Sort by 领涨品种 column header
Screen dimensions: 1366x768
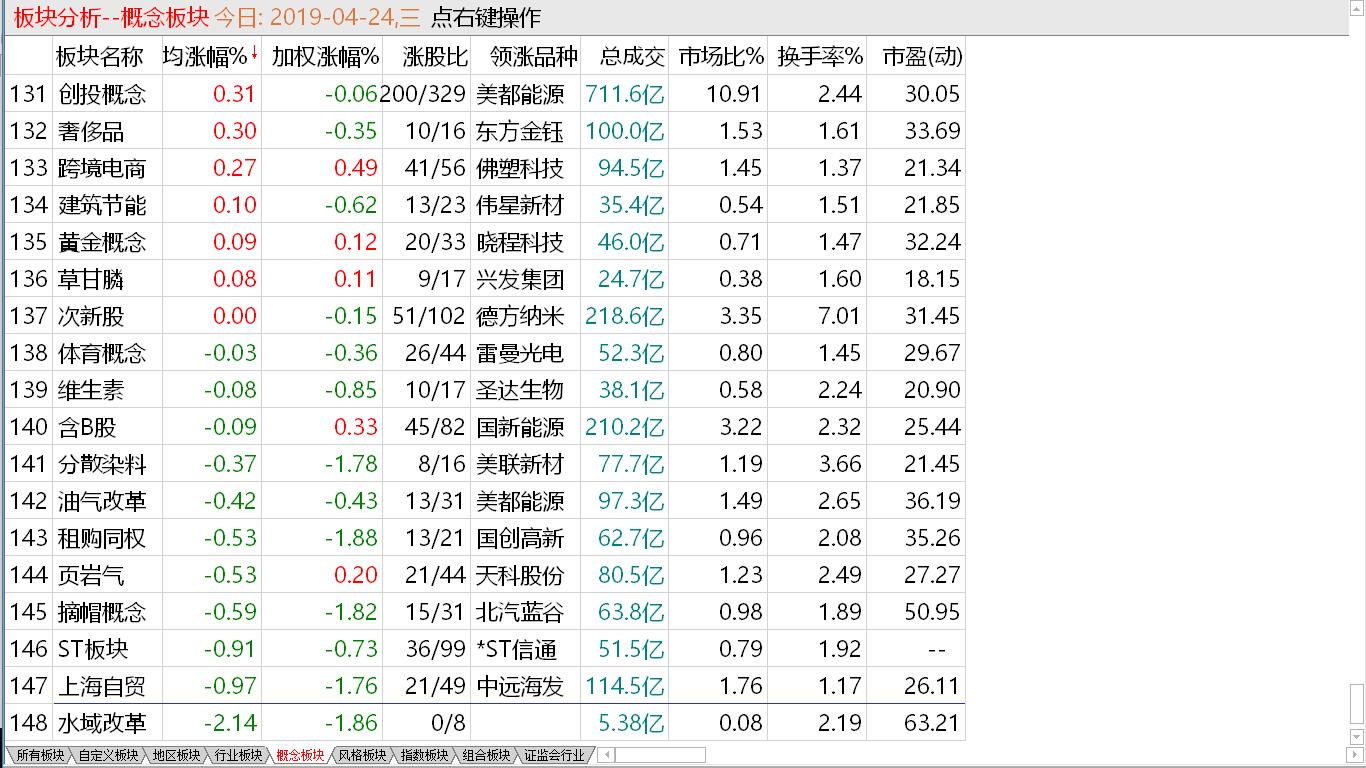point(534,57)
